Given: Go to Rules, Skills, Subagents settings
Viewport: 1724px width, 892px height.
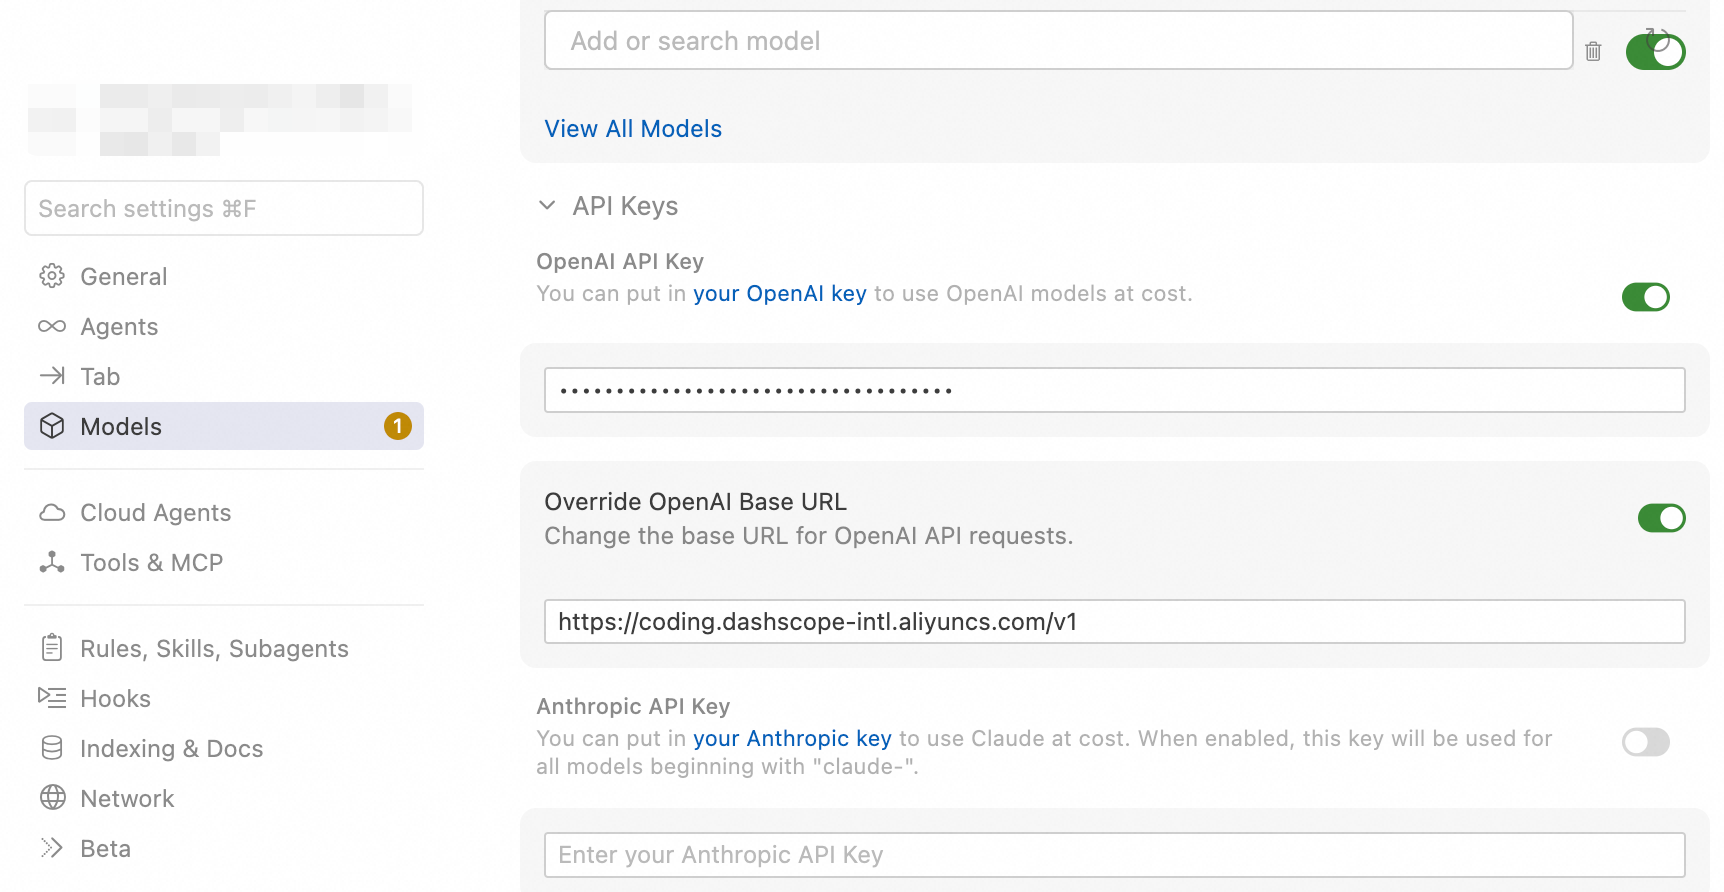Looking at the screenshot, I should coord(214,649).
